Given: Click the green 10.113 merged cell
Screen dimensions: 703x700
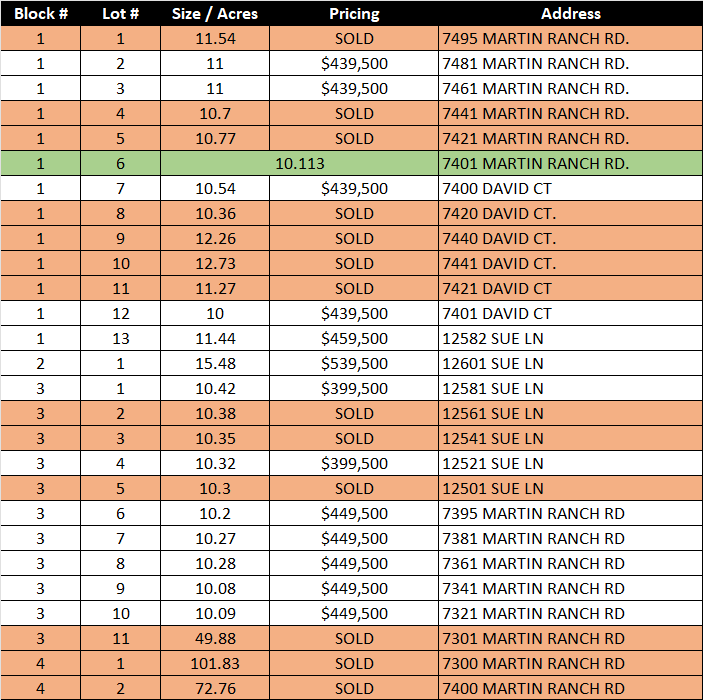Looking at the screenshot, I should coord(299,163).
